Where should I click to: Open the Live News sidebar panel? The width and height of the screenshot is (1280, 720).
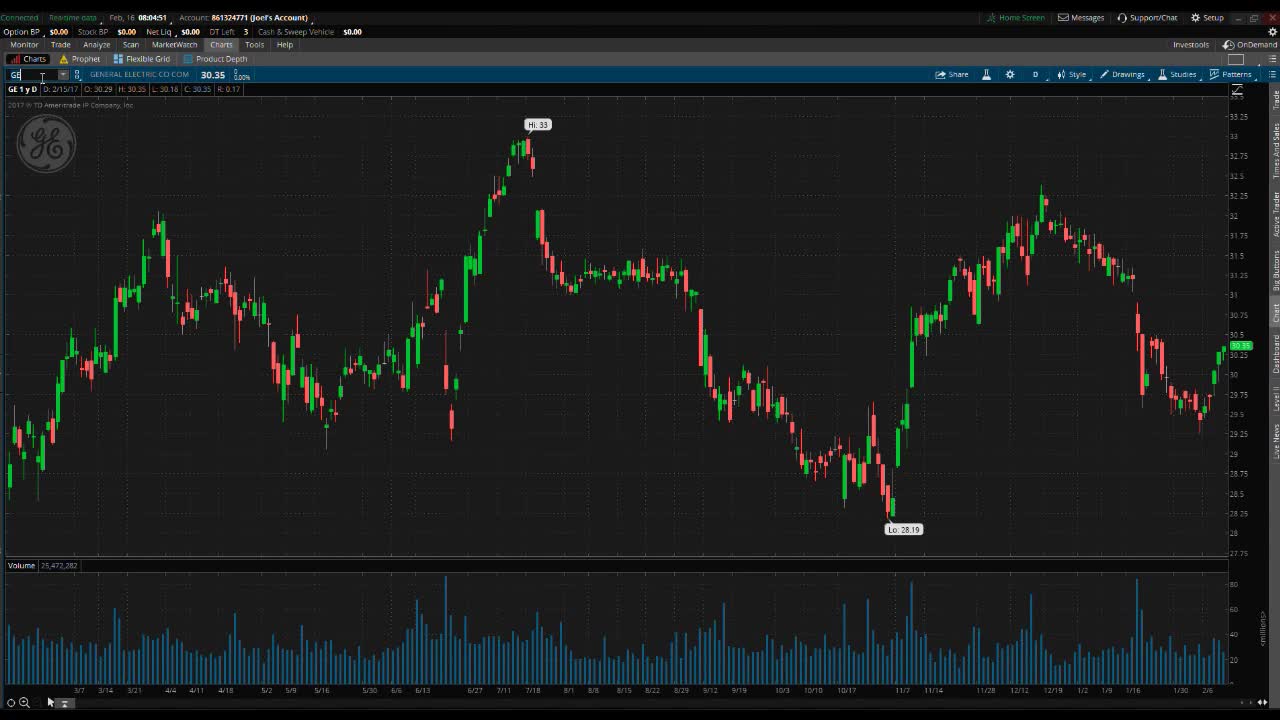(1275, 441)
